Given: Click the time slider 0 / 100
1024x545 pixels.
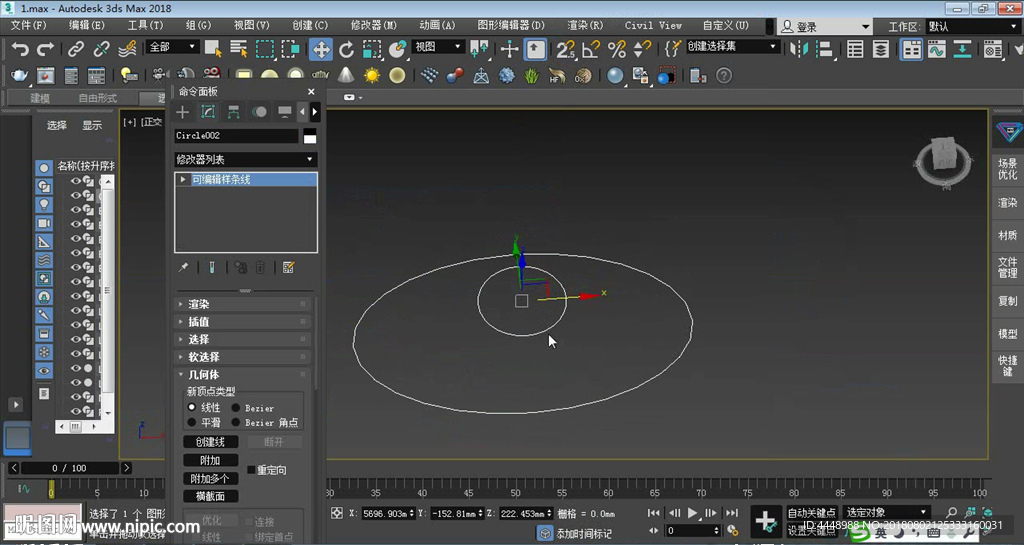Looking at the screenshot, I should point(70,468).
